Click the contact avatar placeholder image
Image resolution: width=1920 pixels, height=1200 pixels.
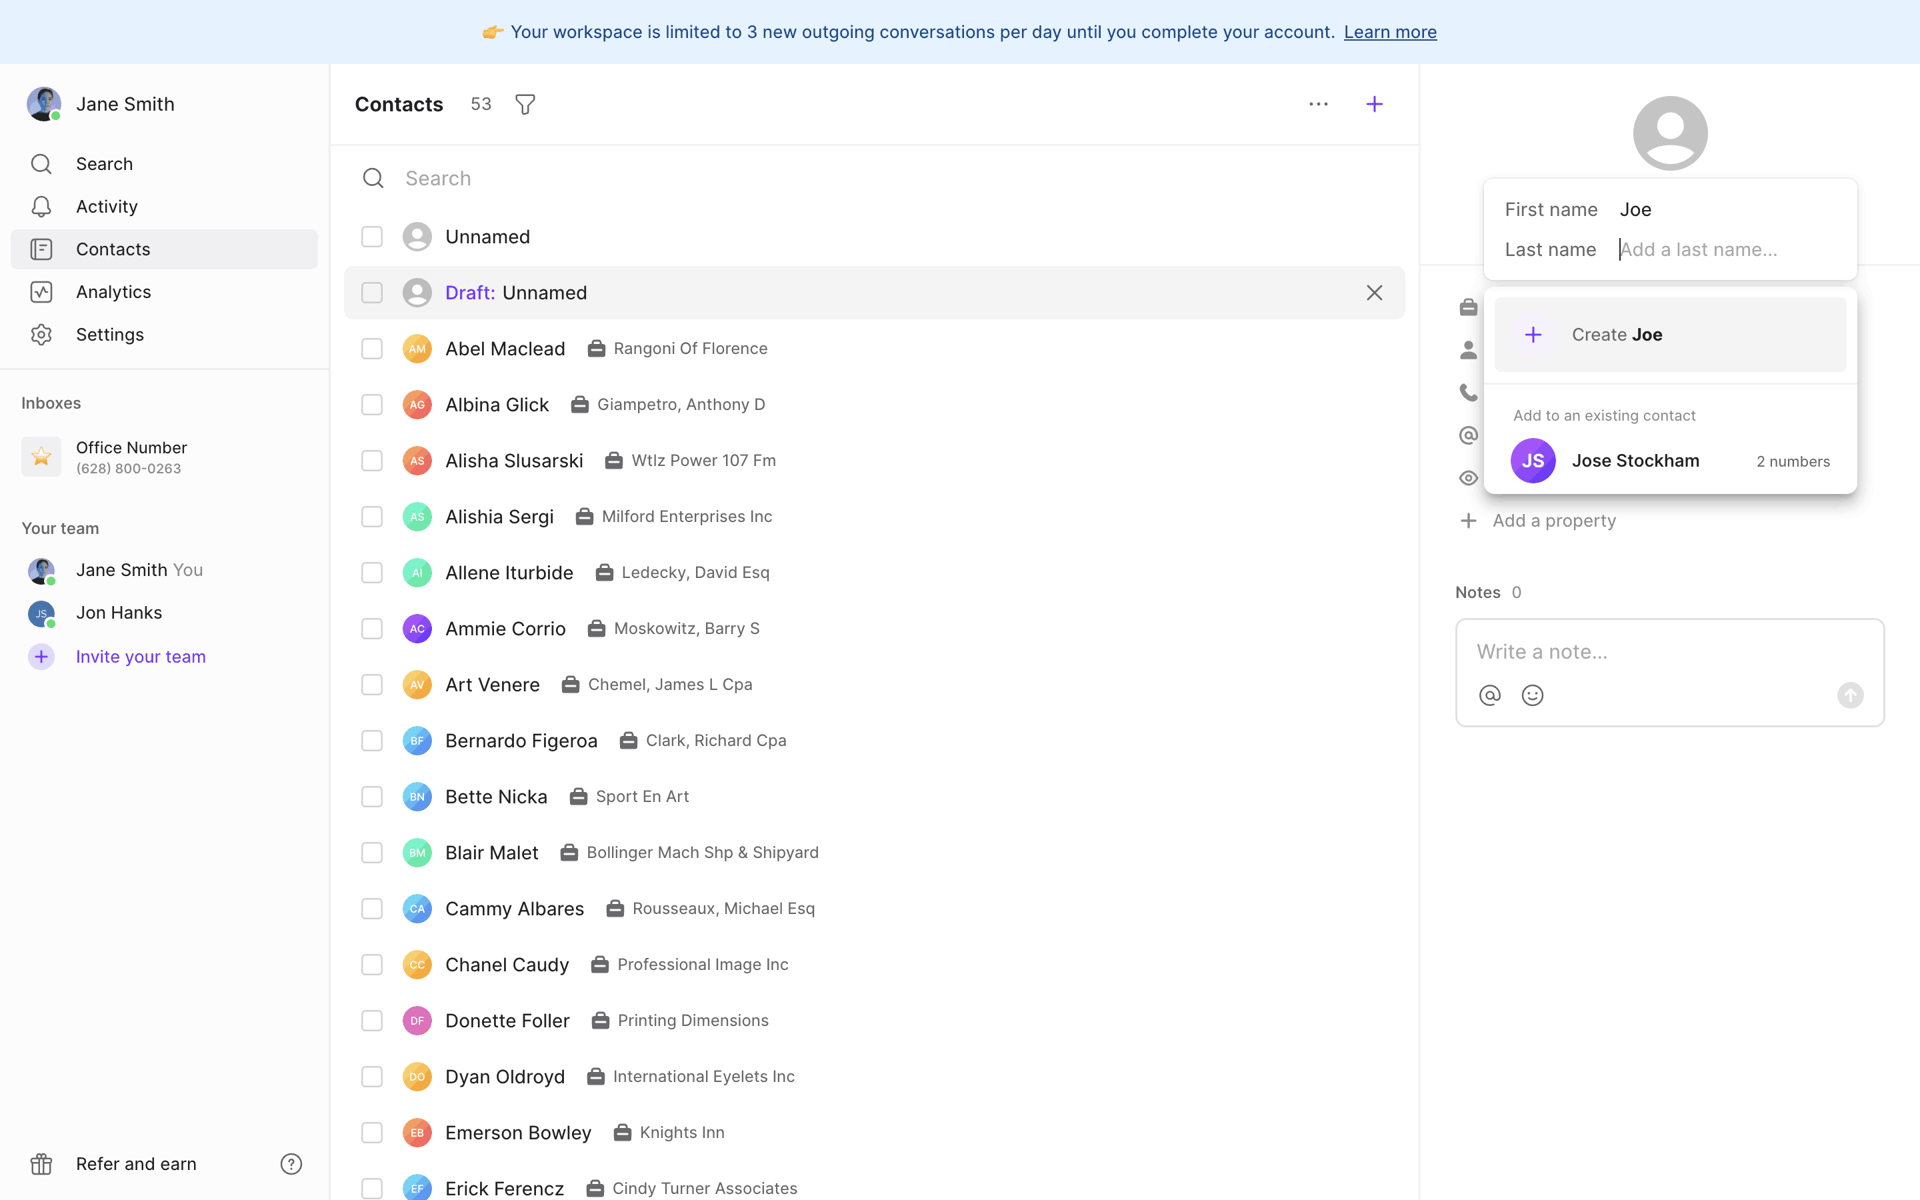pos(1670,133)
